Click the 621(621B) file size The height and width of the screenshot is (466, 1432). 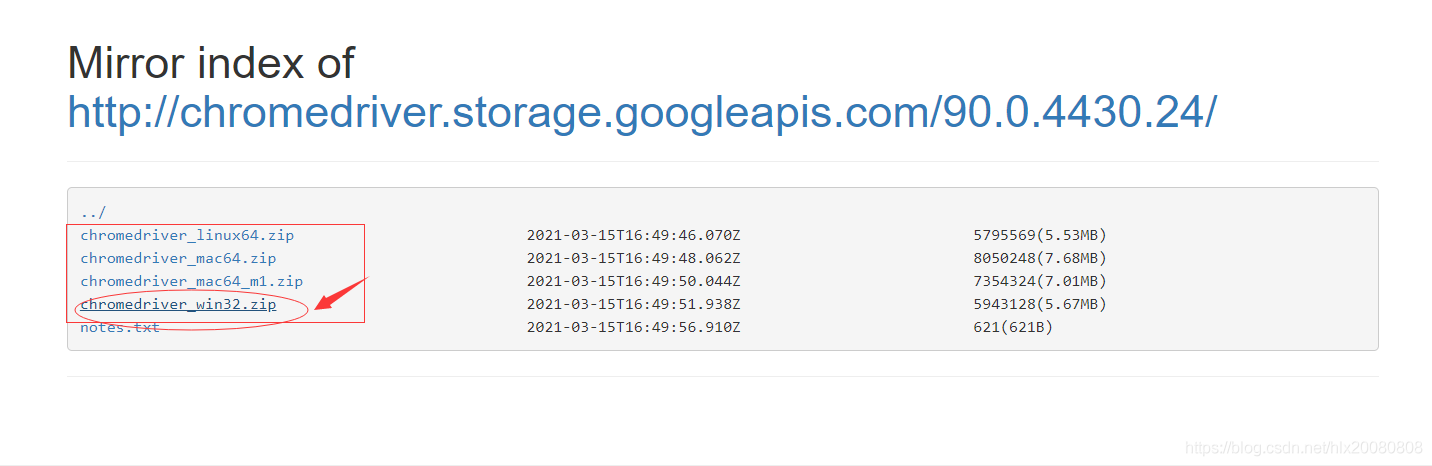pyautogui.click(x=1012, y=327)
